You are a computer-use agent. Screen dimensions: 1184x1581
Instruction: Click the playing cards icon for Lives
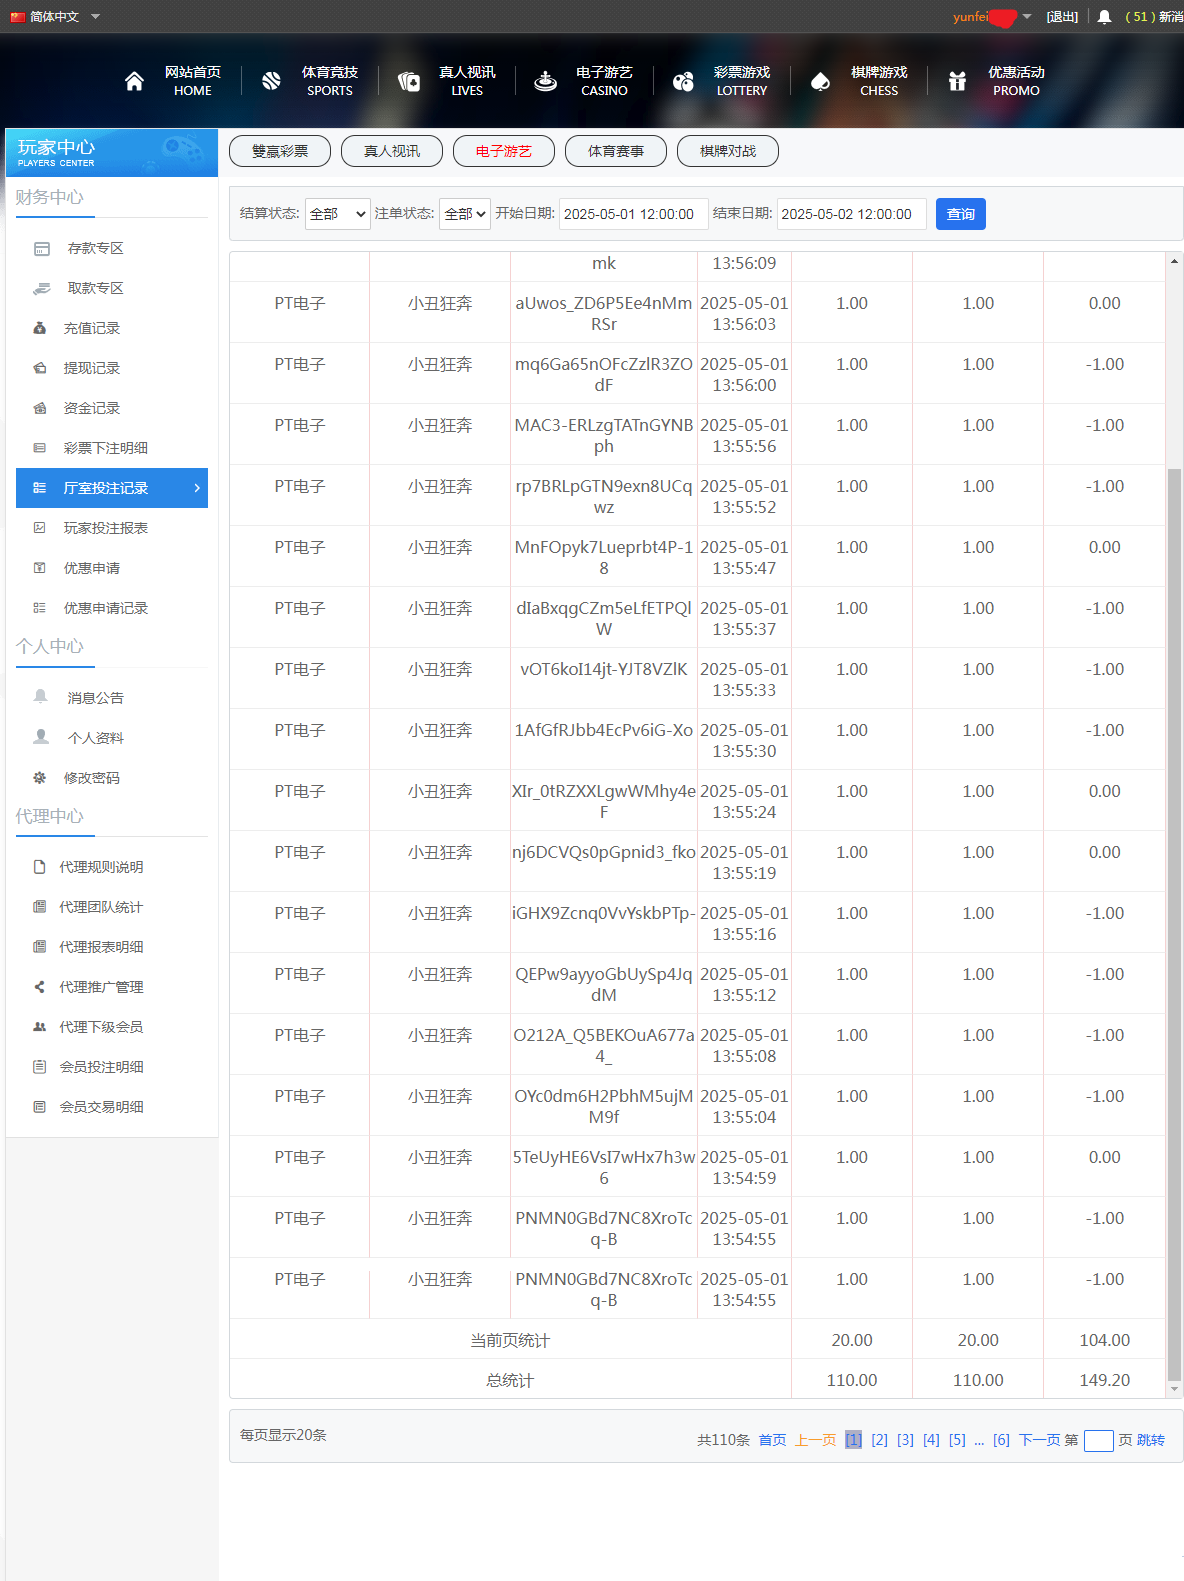point(408,81)
